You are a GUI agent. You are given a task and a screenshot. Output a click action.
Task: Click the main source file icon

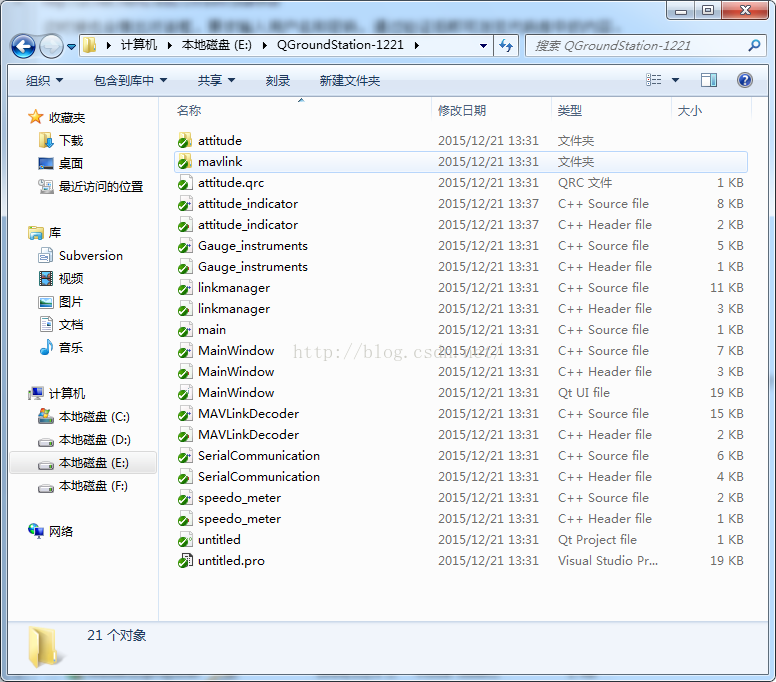click(185, 330)
